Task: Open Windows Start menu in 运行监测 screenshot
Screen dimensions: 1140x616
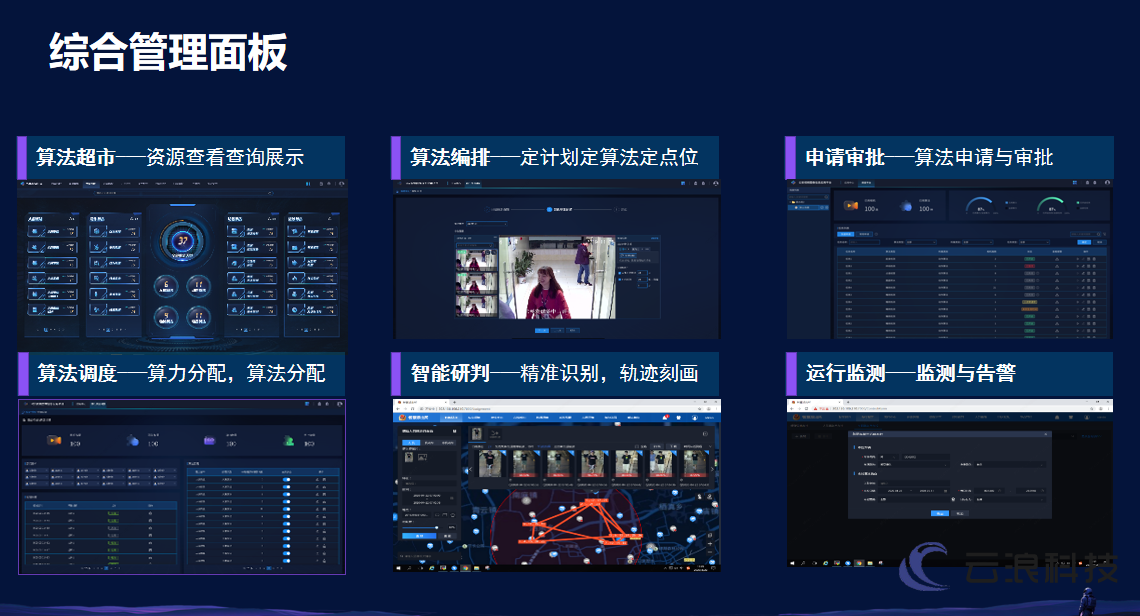Action: [792, 563]
